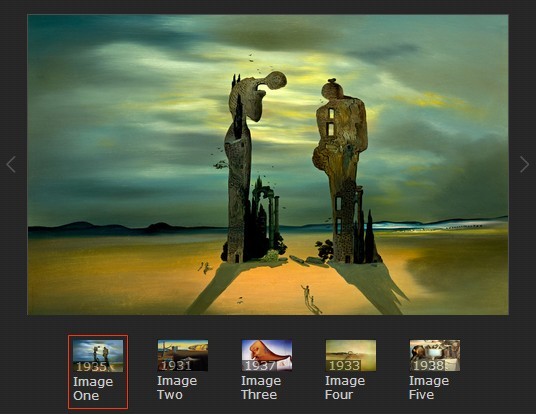Click the "Image Three" caption
Screen dimensions: 536x414
[x=261, y=388]
